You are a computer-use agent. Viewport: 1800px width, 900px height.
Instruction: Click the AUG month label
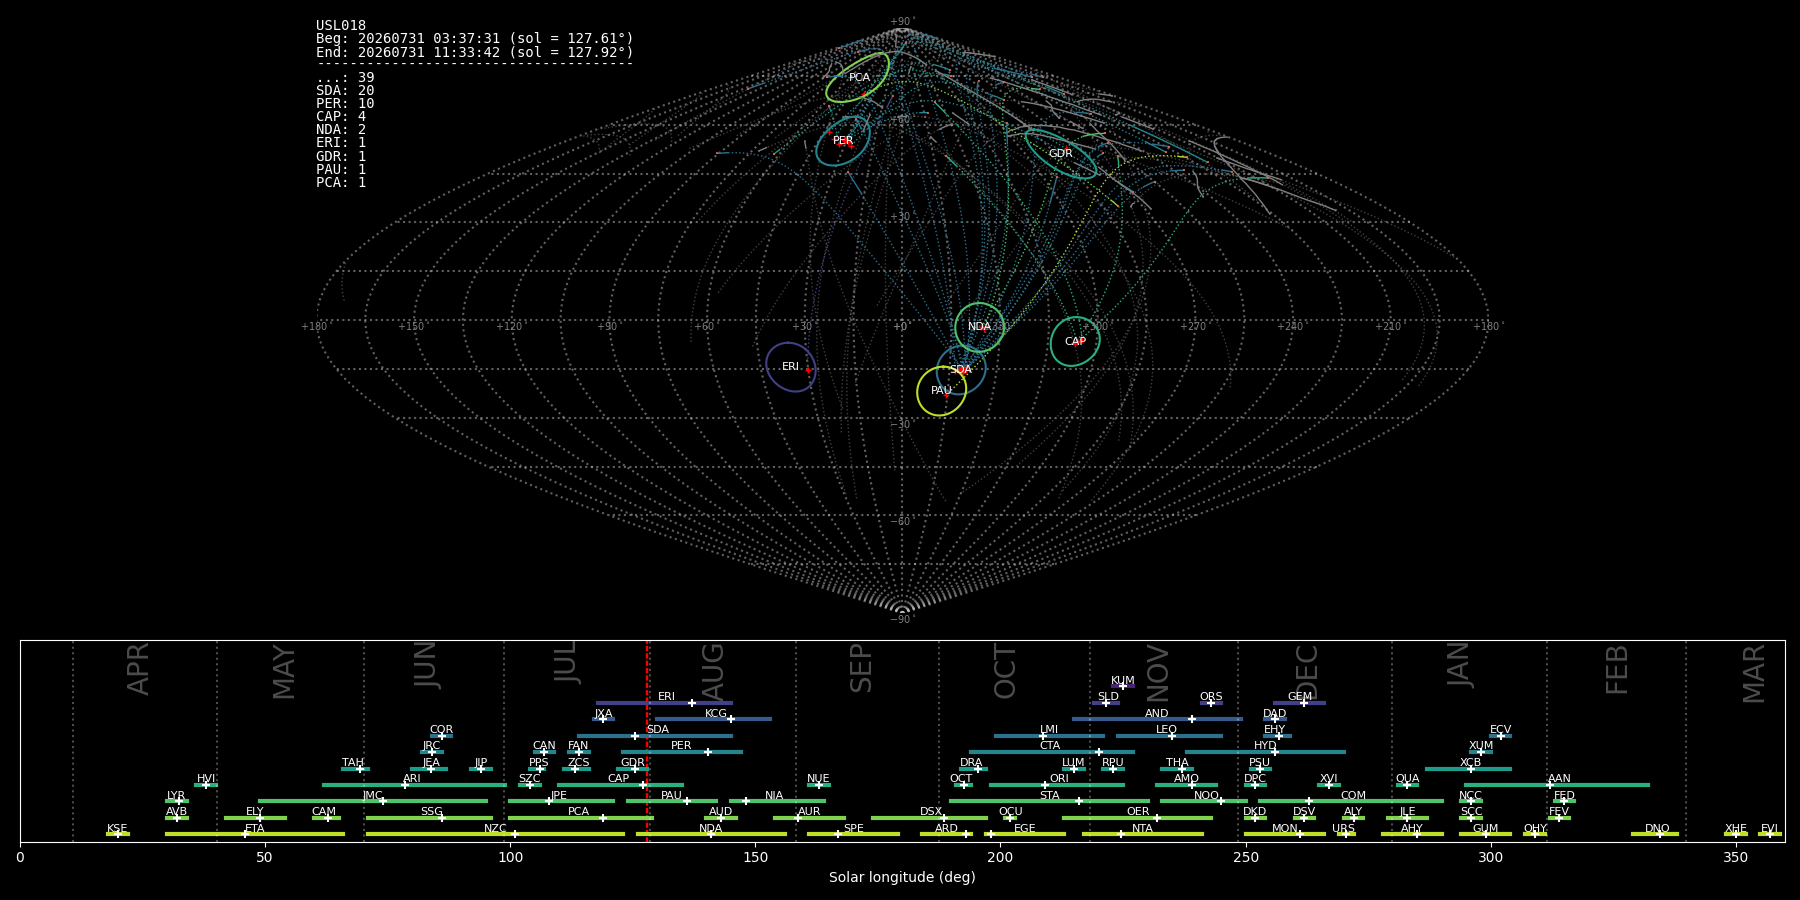click(713, 669)
